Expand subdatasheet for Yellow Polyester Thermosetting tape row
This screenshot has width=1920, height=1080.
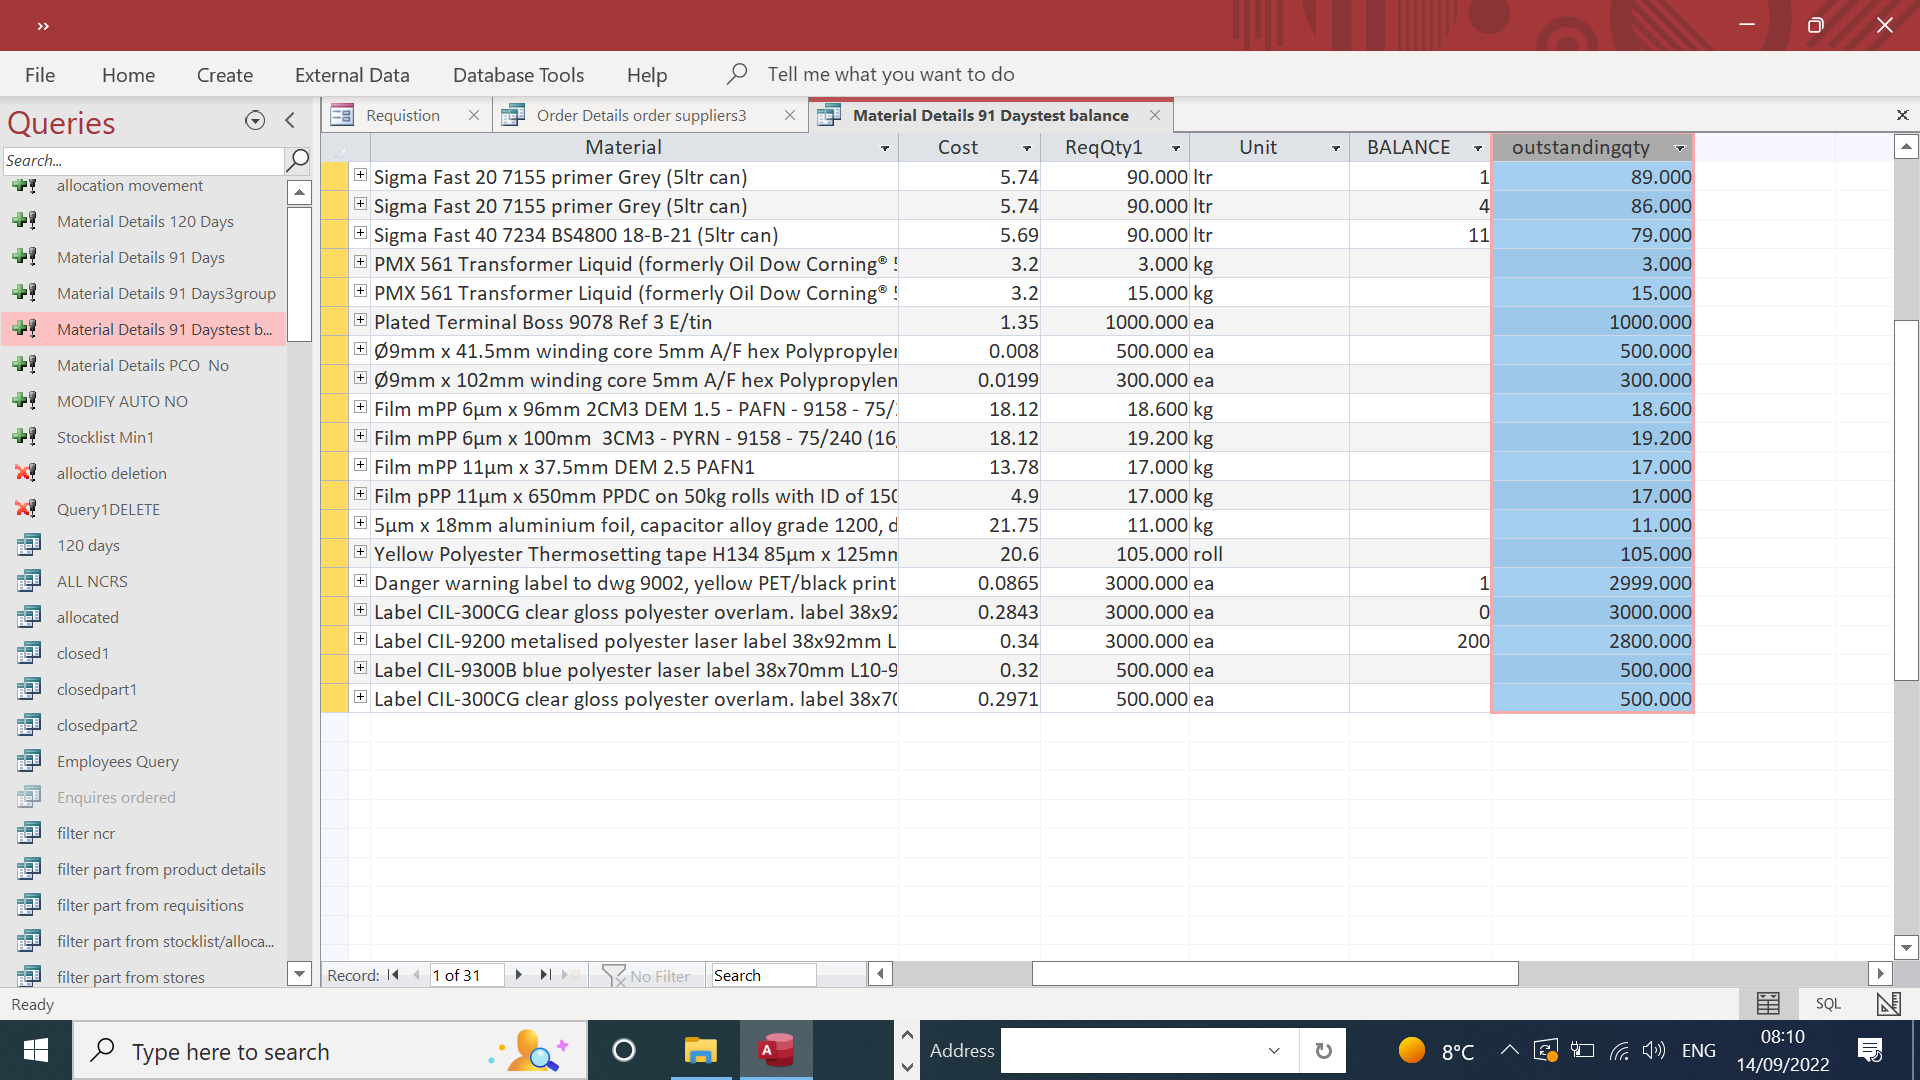pos(360,552)
